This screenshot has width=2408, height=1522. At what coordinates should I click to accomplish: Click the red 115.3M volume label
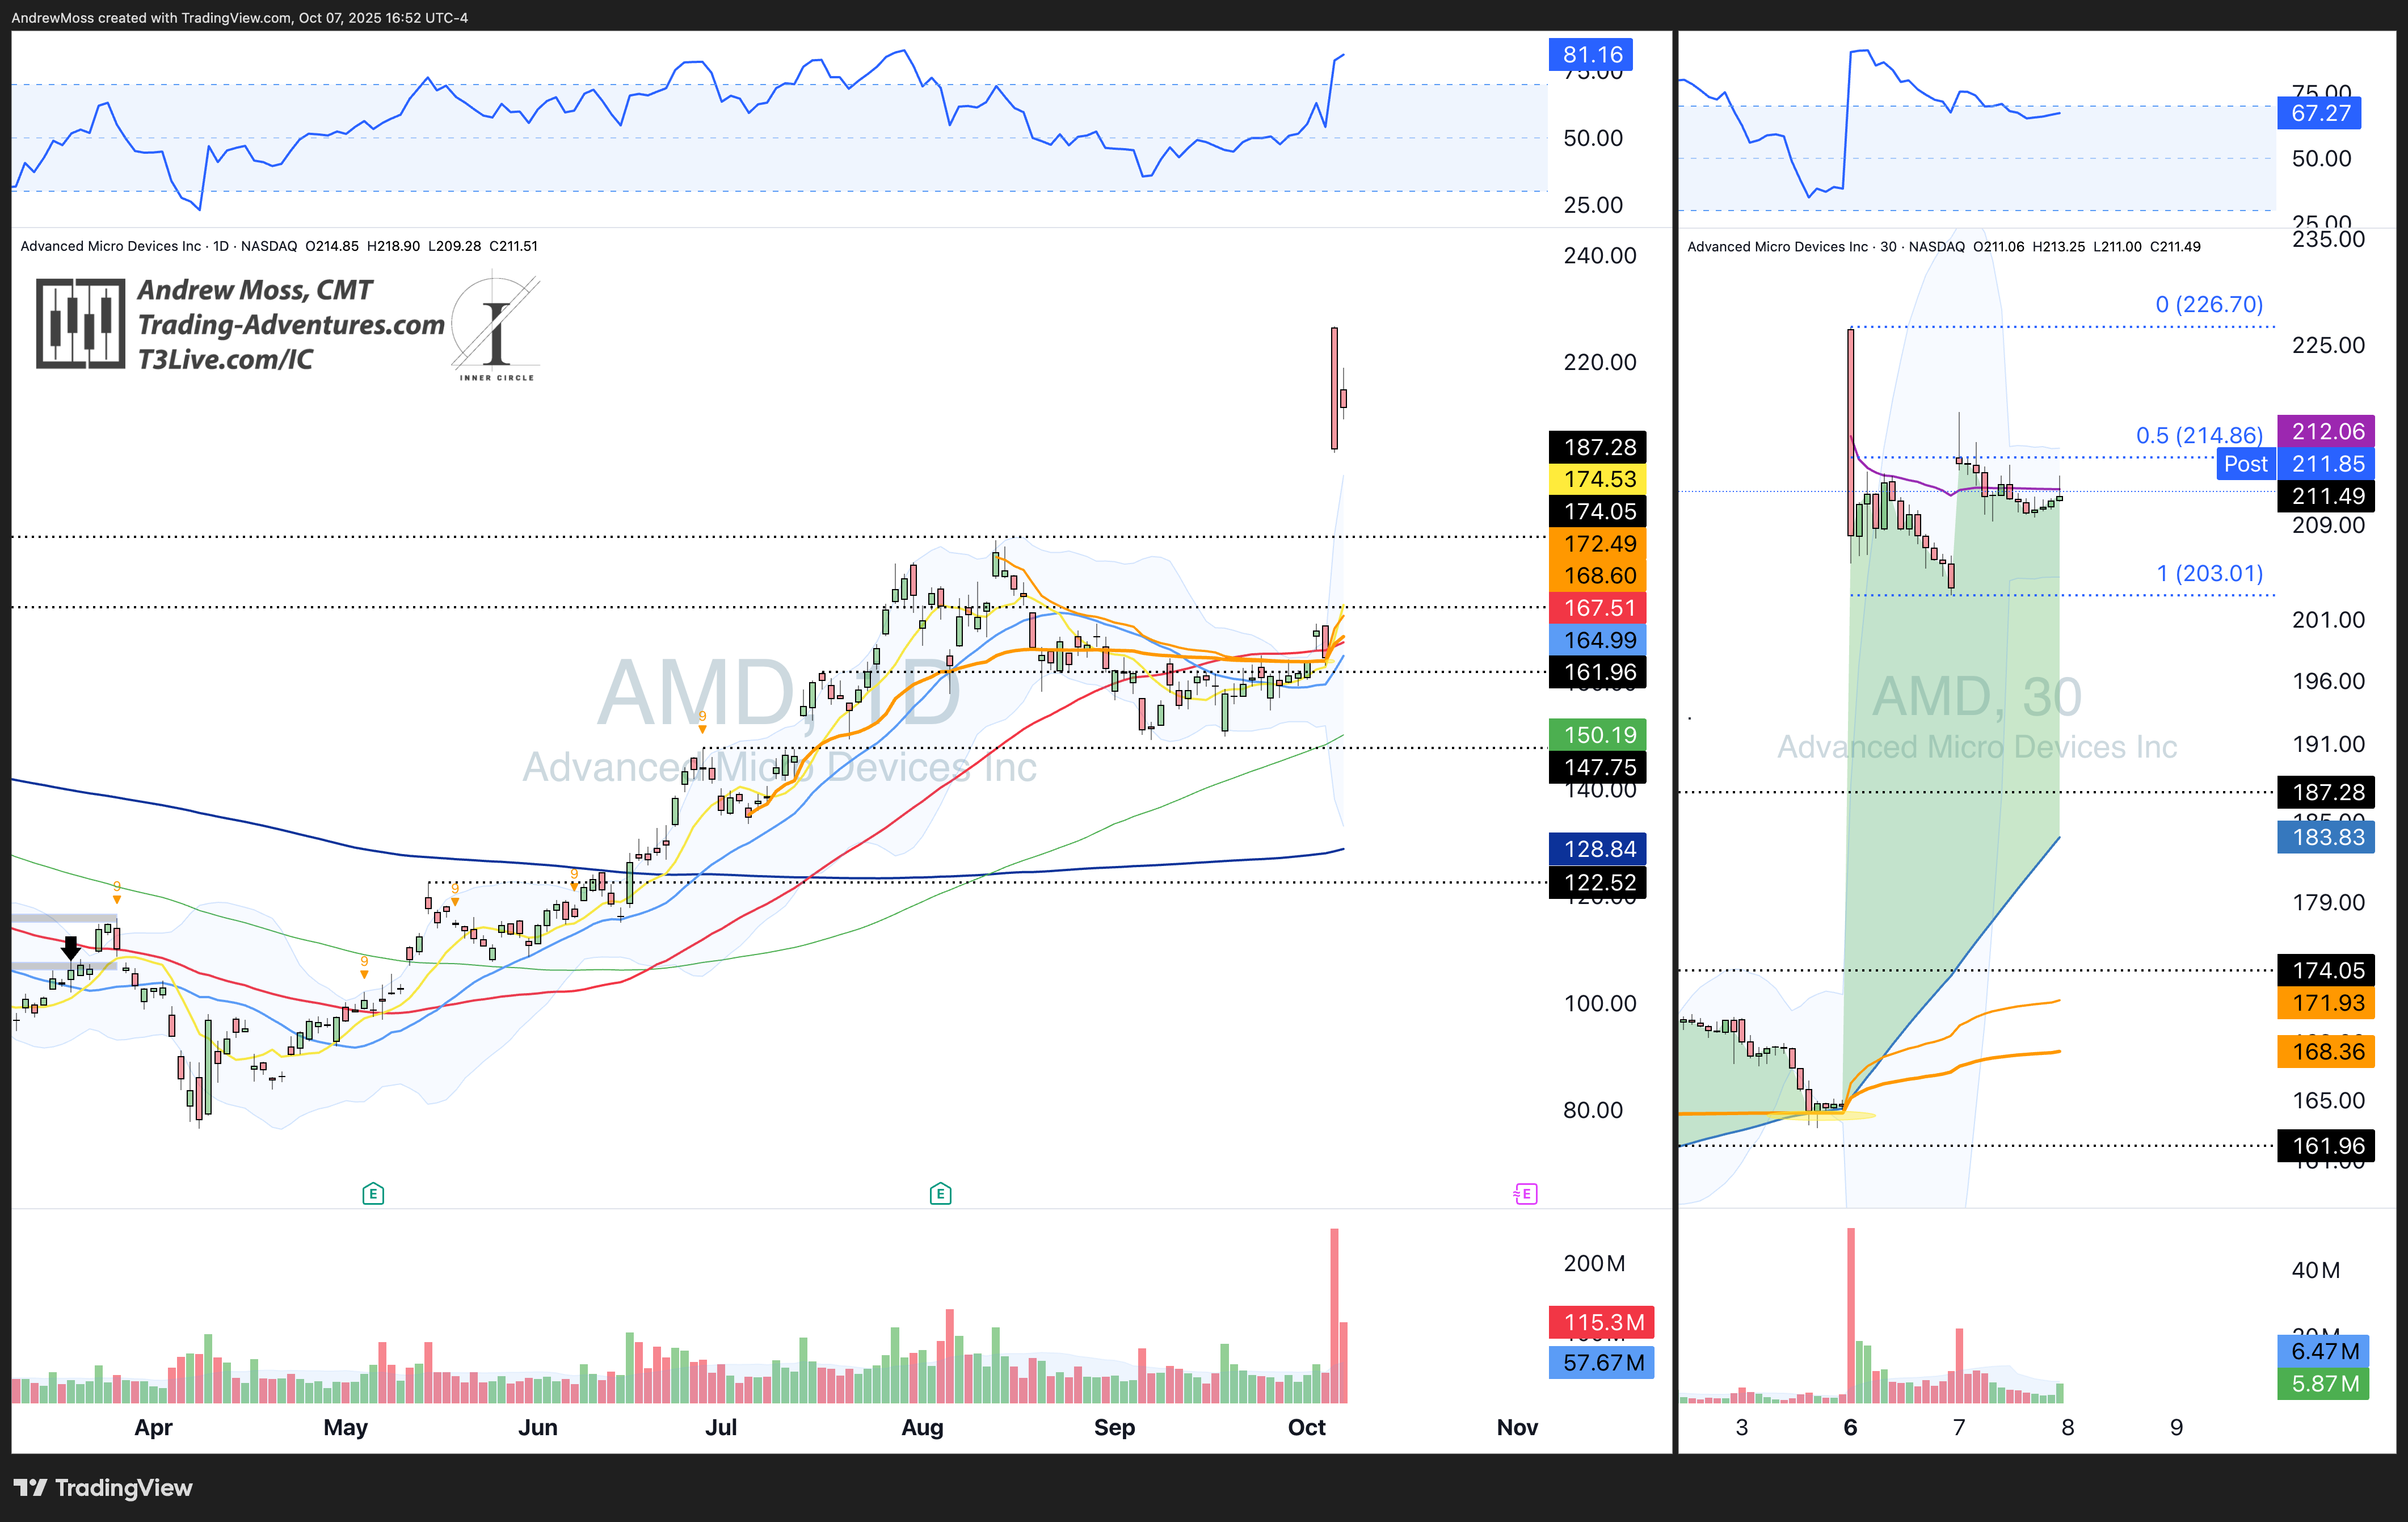(1602, 1322)
